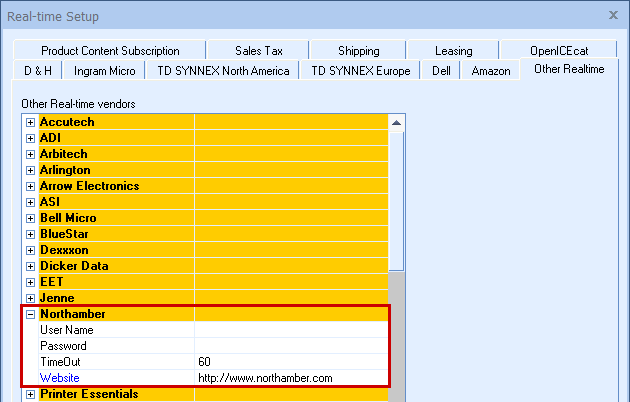
Task: Collapse the Northamber vendor section
Action: click(31, 314)
